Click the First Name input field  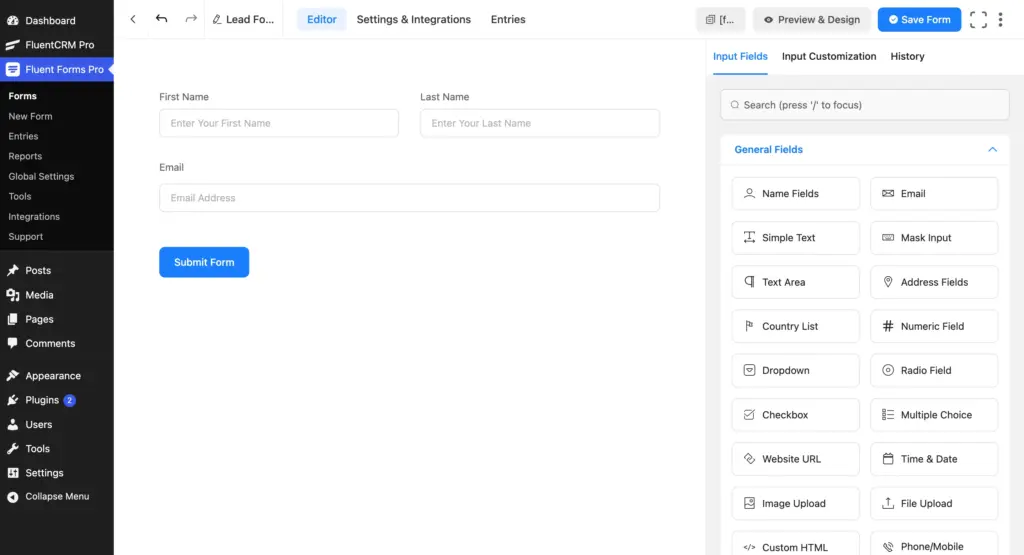coord(279,123)
